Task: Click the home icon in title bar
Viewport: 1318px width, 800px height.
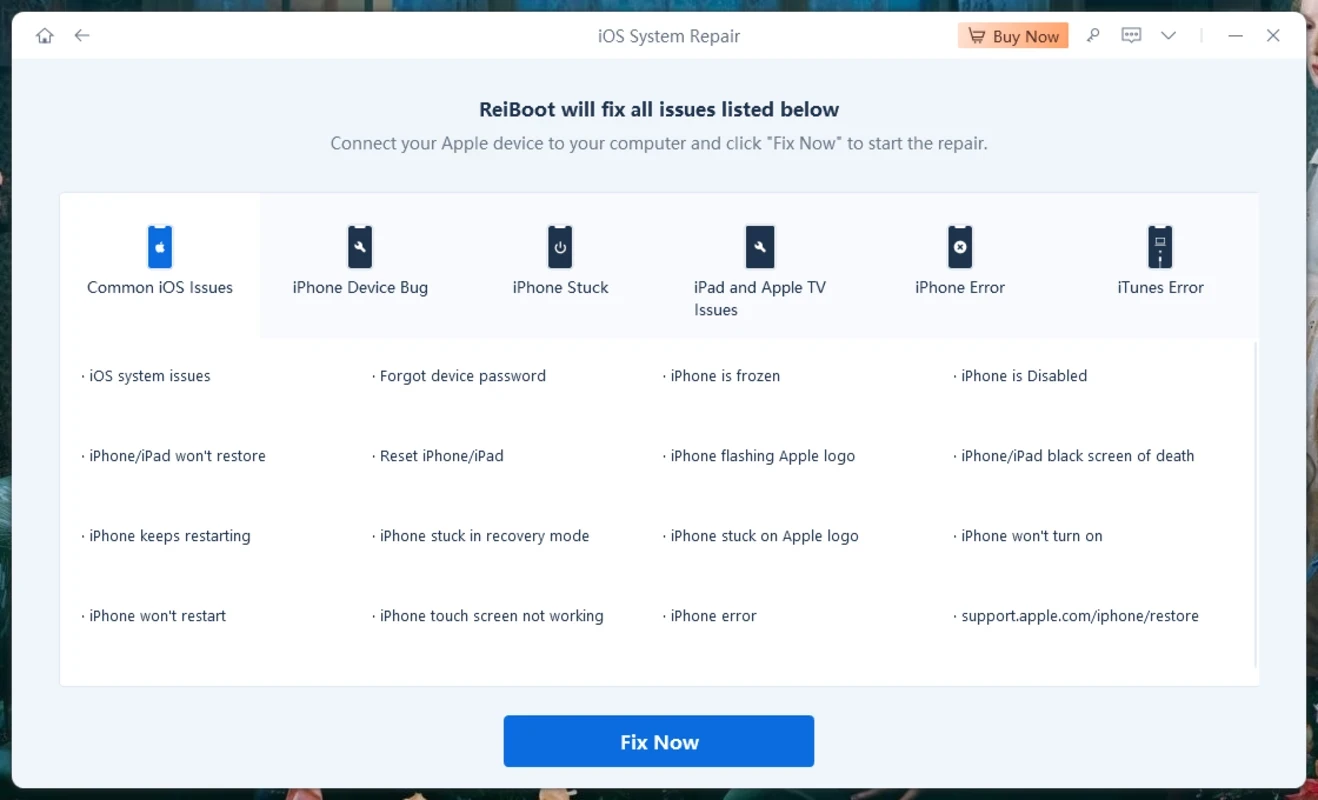Action: (x=44, y=36)
